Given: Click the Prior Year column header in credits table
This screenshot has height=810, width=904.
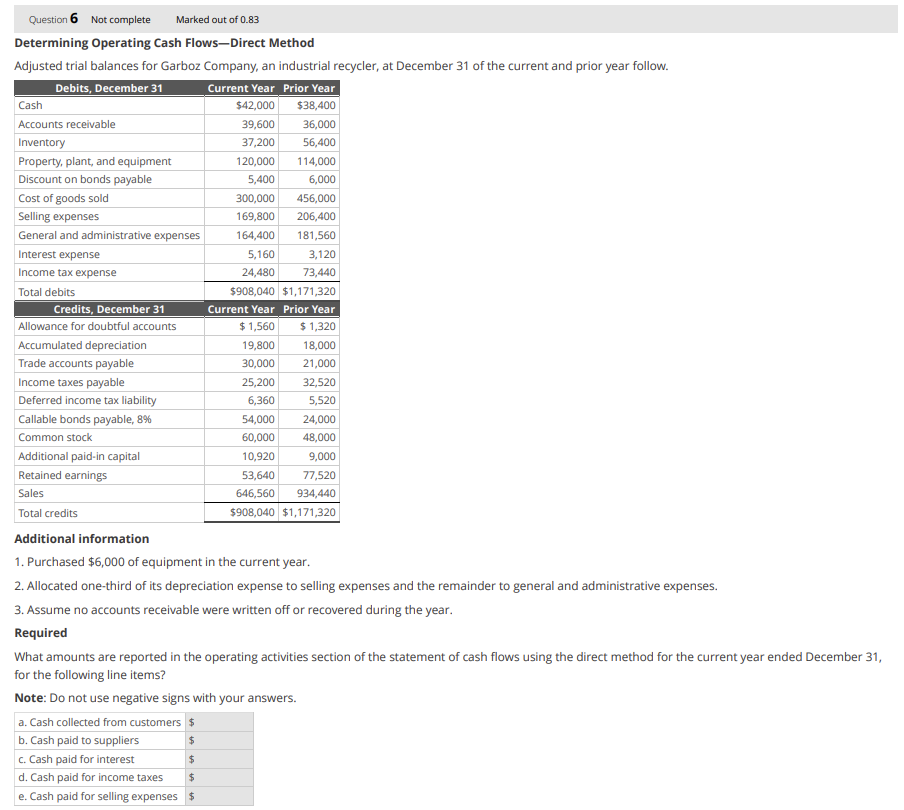Looking at the screenshot, I should [309, 308].
